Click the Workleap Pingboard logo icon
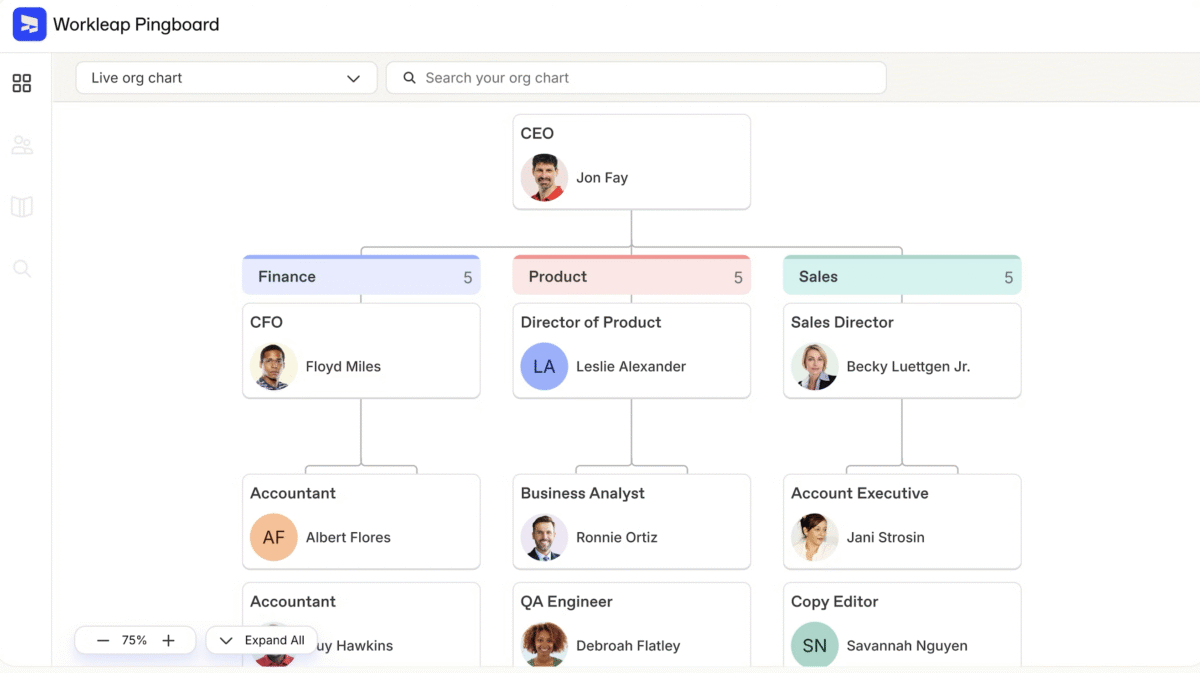Image resolution: width=1200 pixels, height=673 pixels. click(x=29, y=24)
